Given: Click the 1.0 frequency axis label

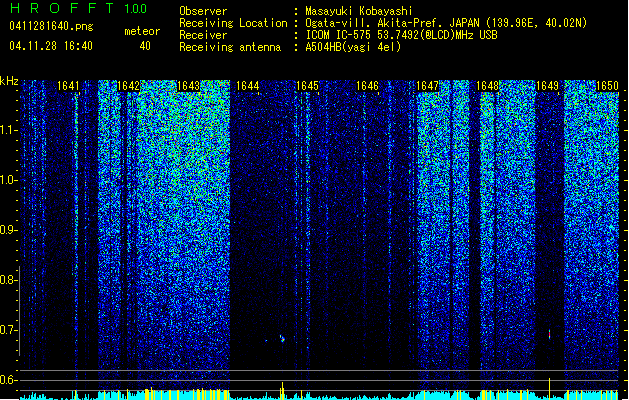Looking at the screenshot, I should click(x=8, y=180).
